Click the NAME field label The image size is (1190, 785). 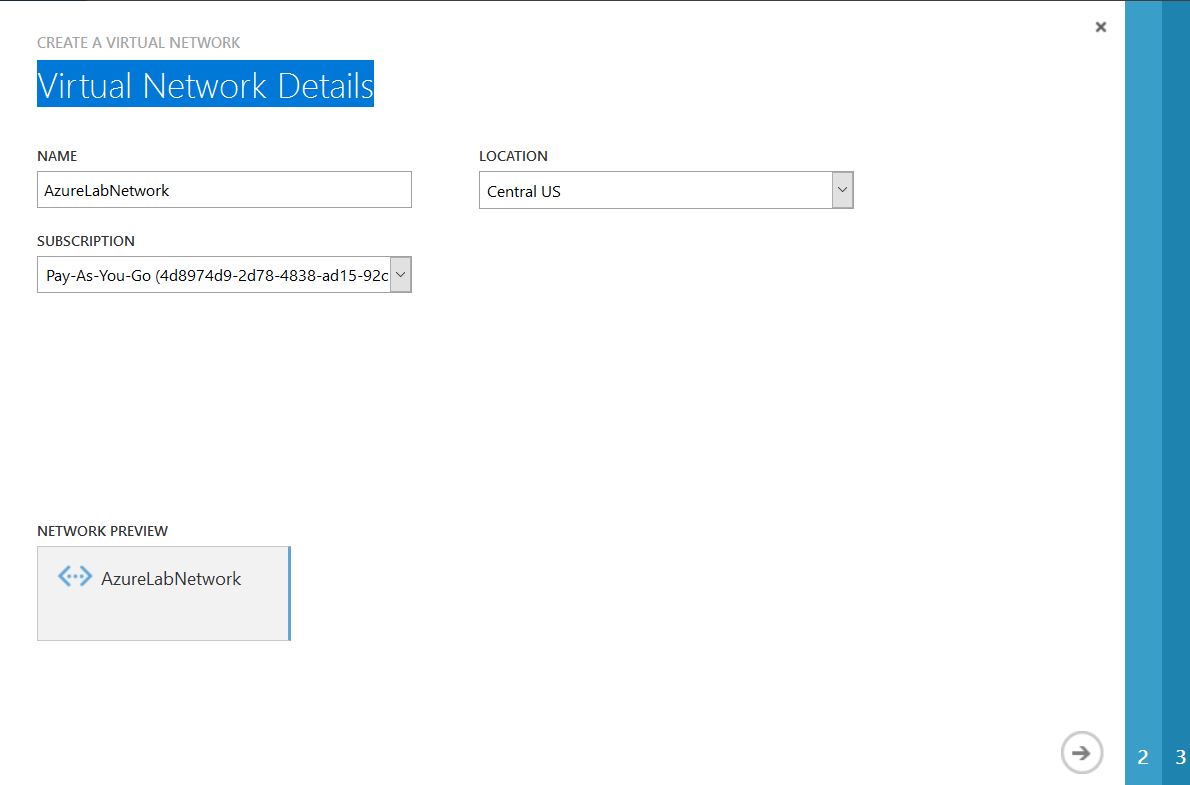coord(57,156)
